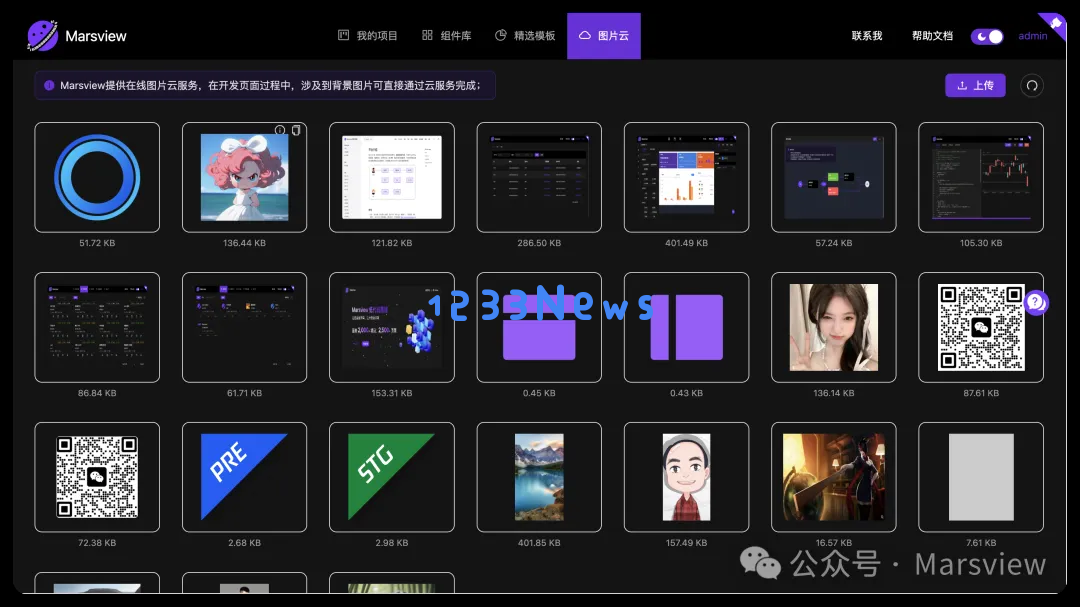Select the cartoon avatar image 157.49 KB

click(x=687, y=477)
